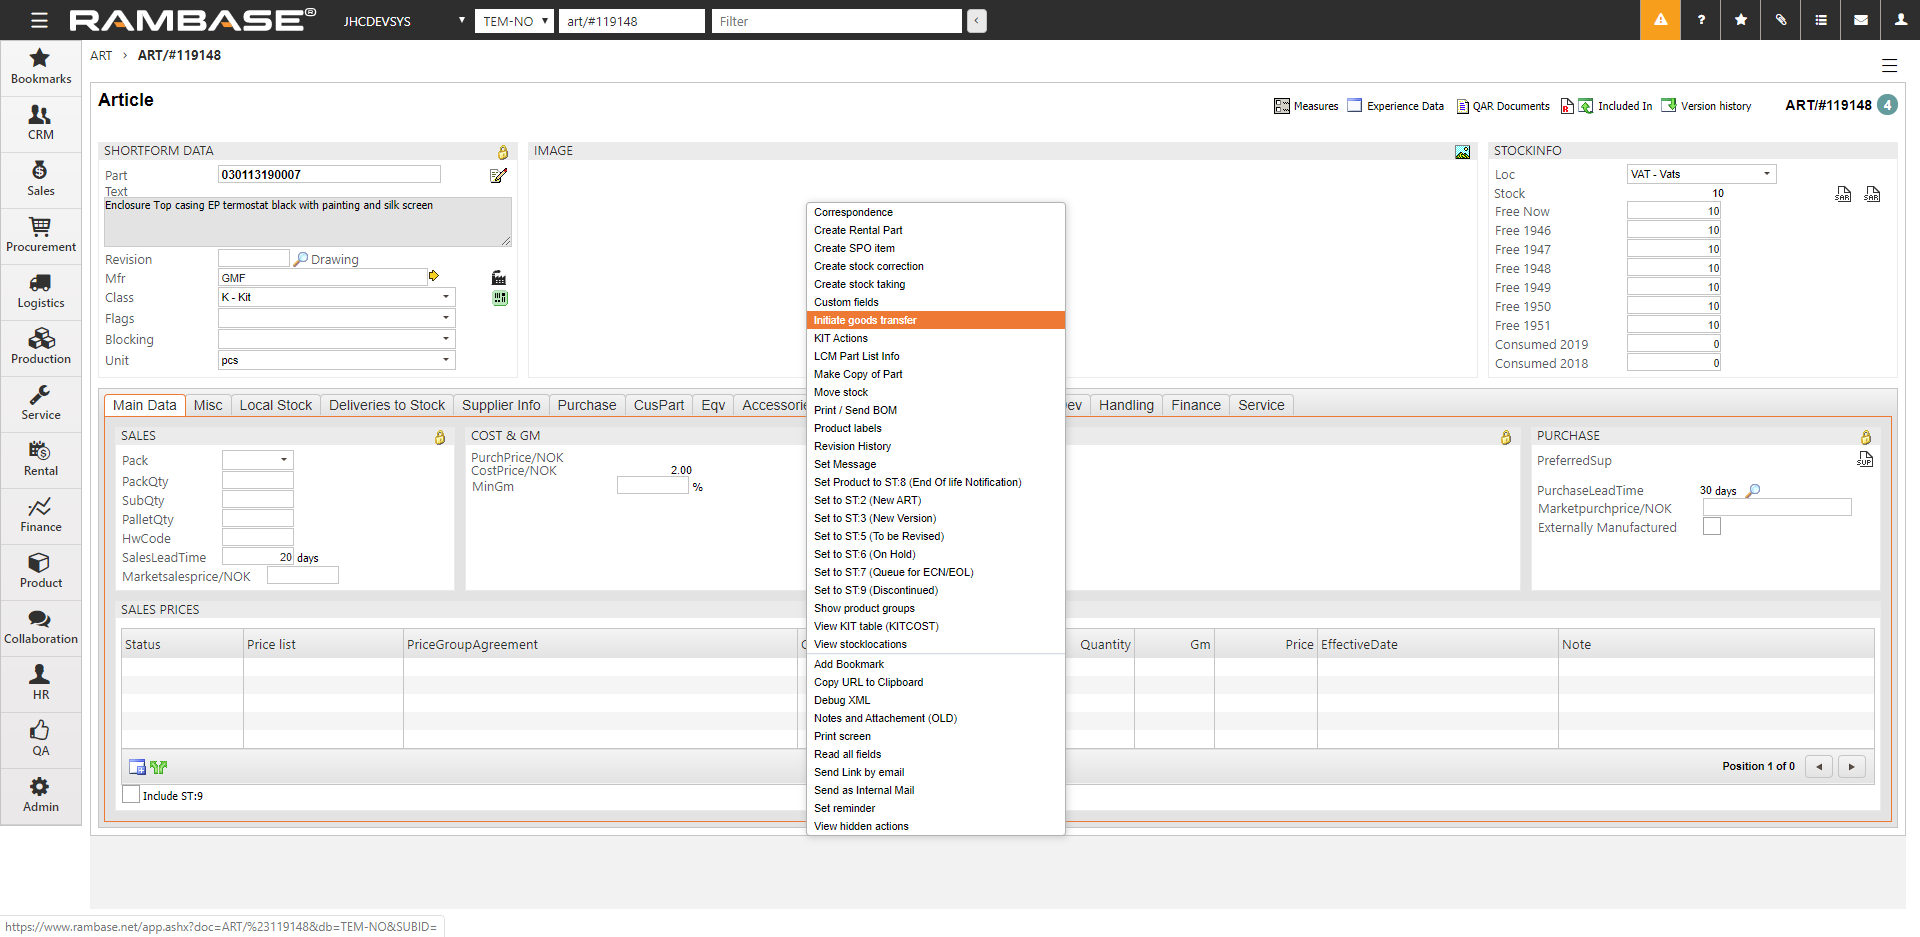Select Initiate goods transfer from context menu
Viewport: 1920px width, 937px height.
865,320
